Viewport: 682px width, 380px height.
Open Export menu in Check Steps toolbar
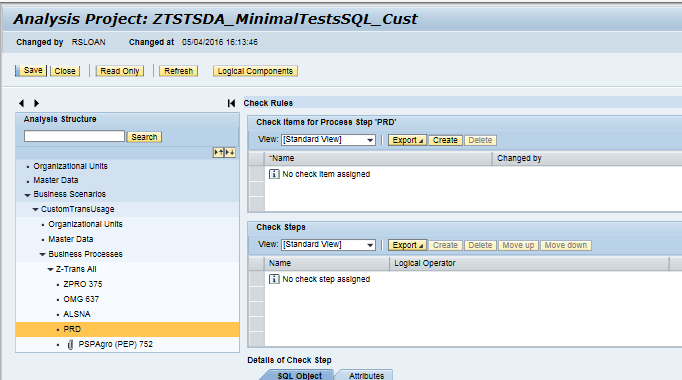408,245
